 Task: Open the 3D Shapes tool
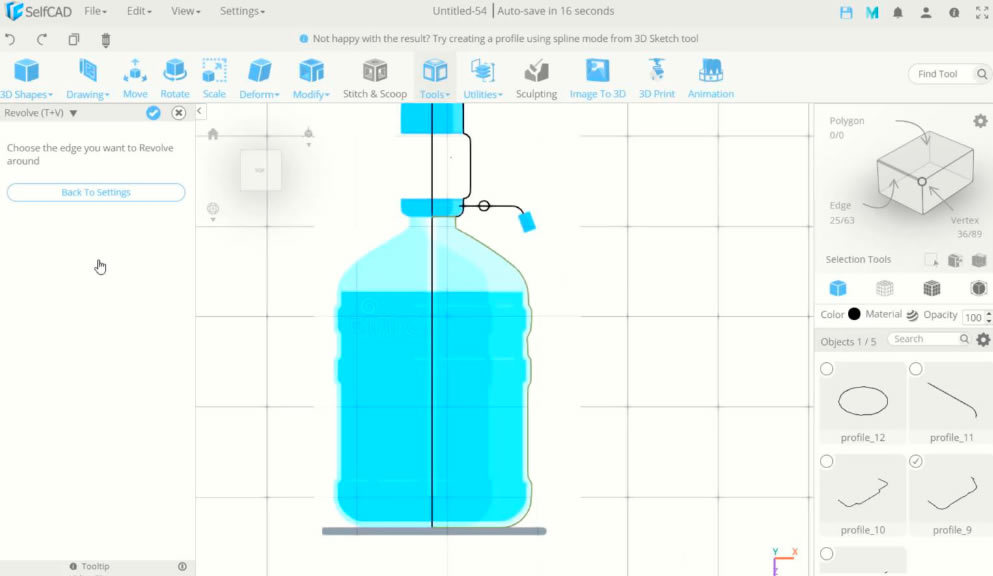pyautogui.click(x=26, y=78)
